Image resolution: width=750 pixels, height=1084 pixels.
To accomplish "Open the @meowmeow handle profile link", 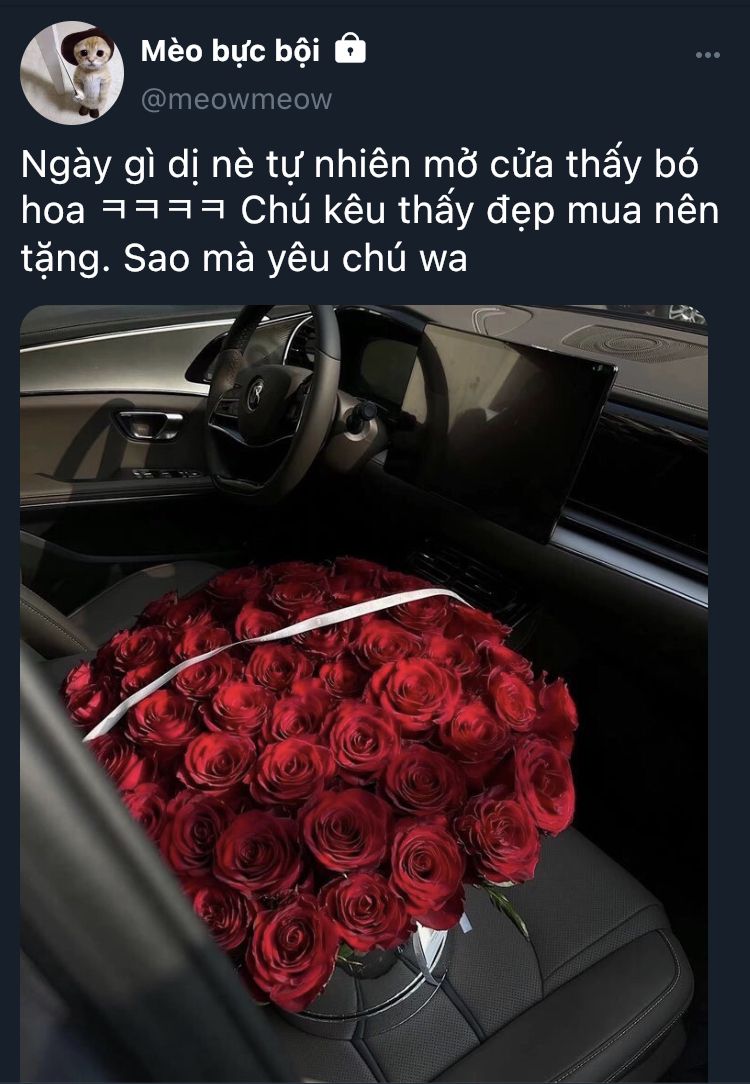I will point(236,100).
